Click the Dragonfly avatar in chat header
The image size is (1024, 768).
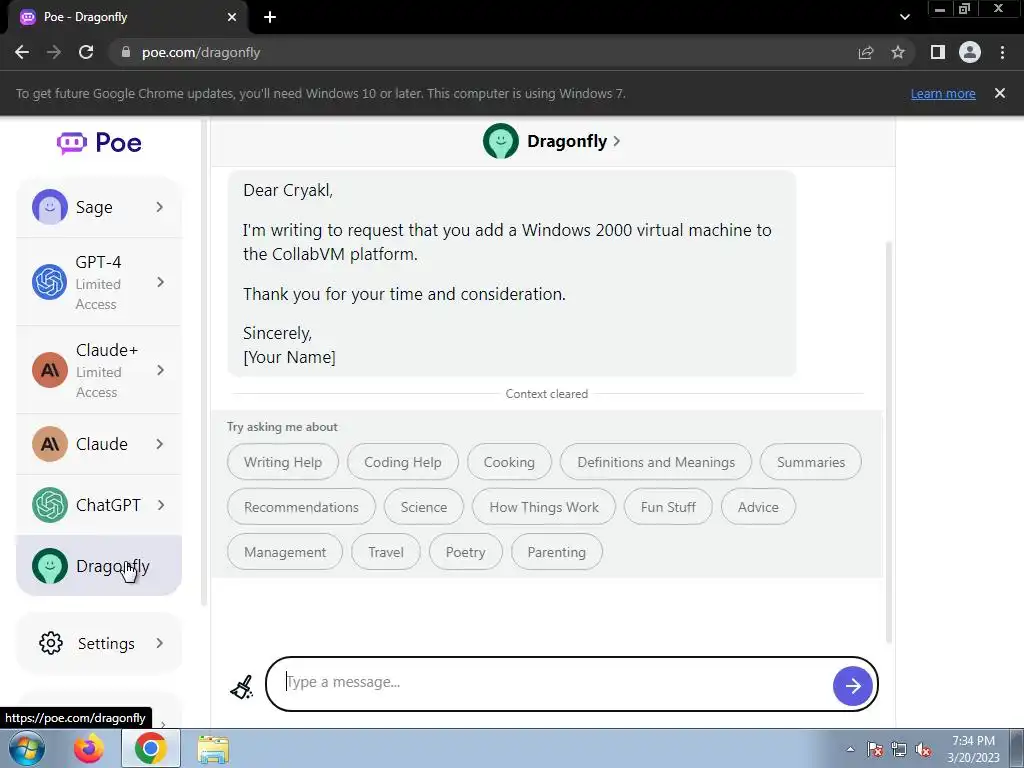501,141
